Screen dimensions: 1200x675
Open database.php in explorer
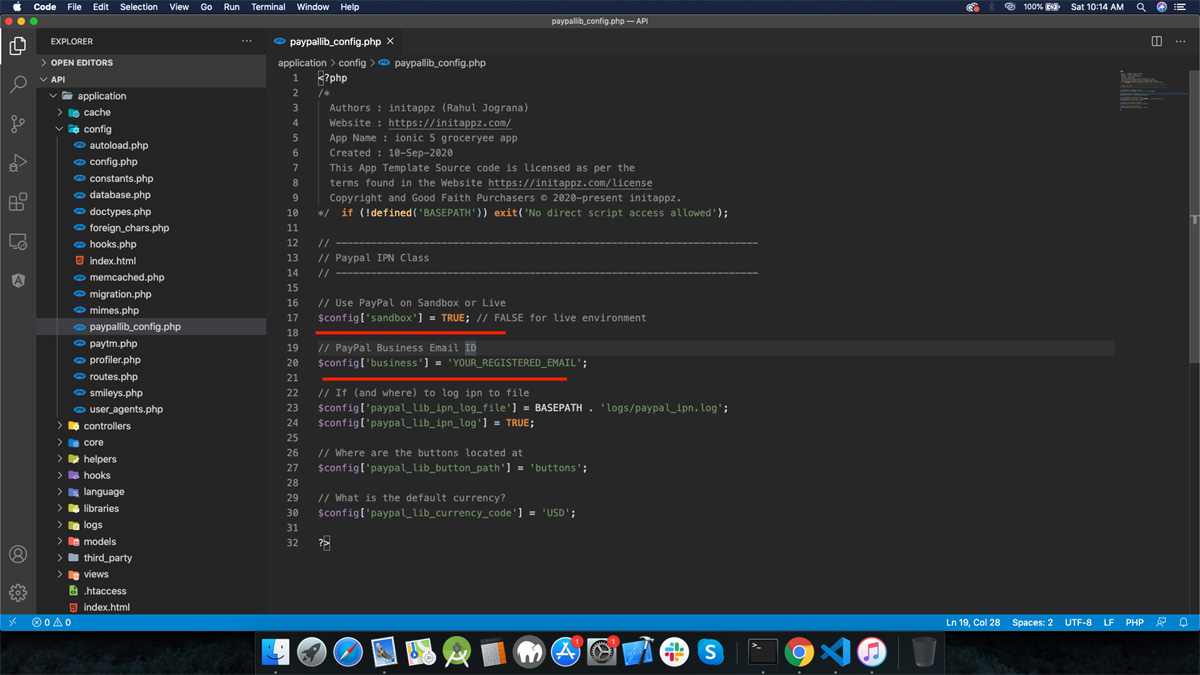tap(119, 195)
